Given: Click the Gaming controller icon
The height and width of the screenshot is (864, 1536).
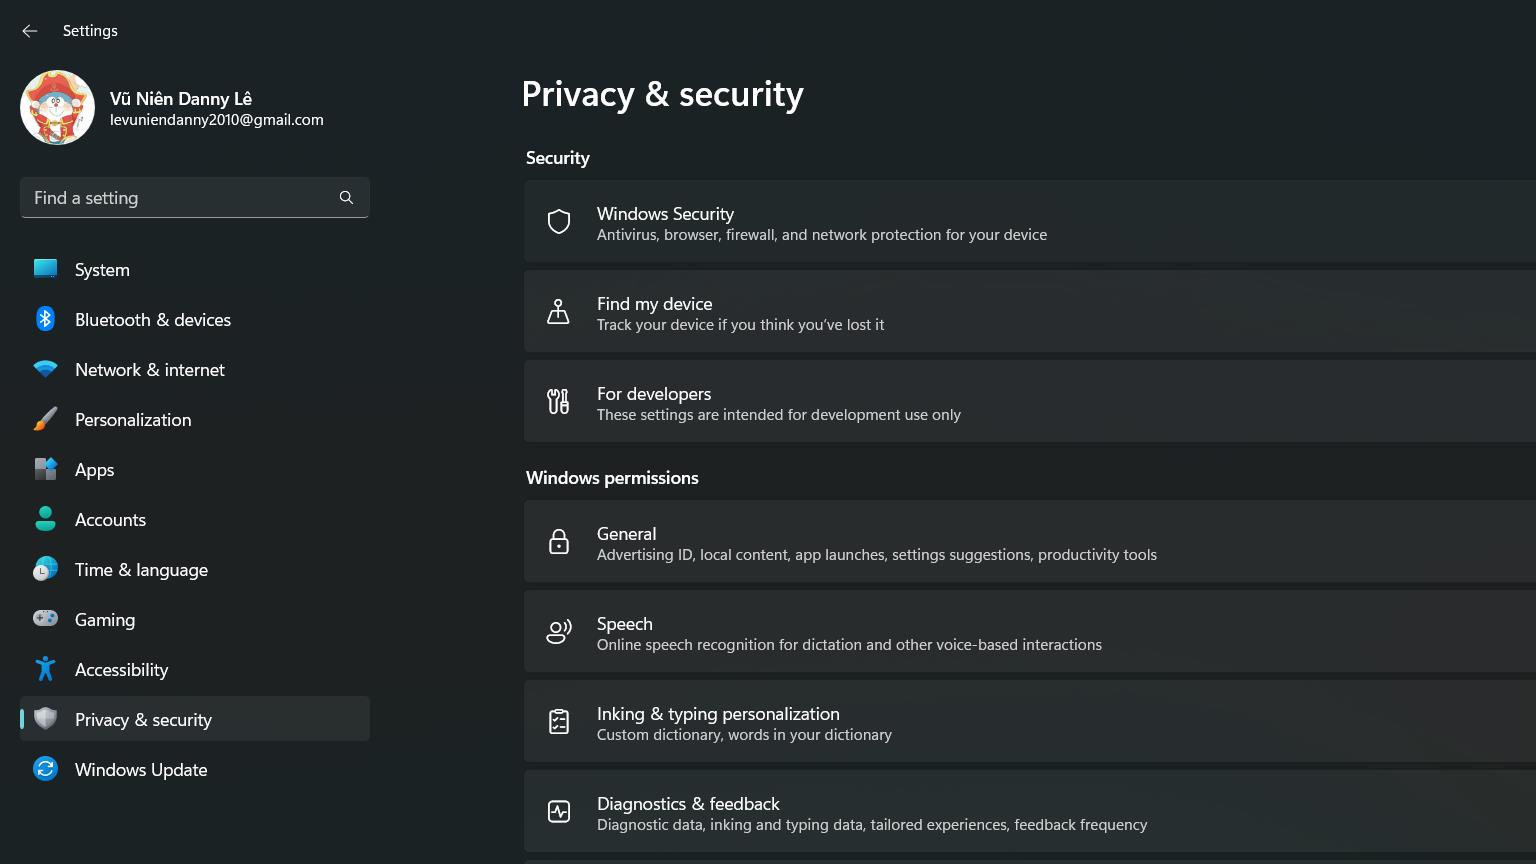Looking at the screenshot, I should pyautogui.click(x=45, y=619).
